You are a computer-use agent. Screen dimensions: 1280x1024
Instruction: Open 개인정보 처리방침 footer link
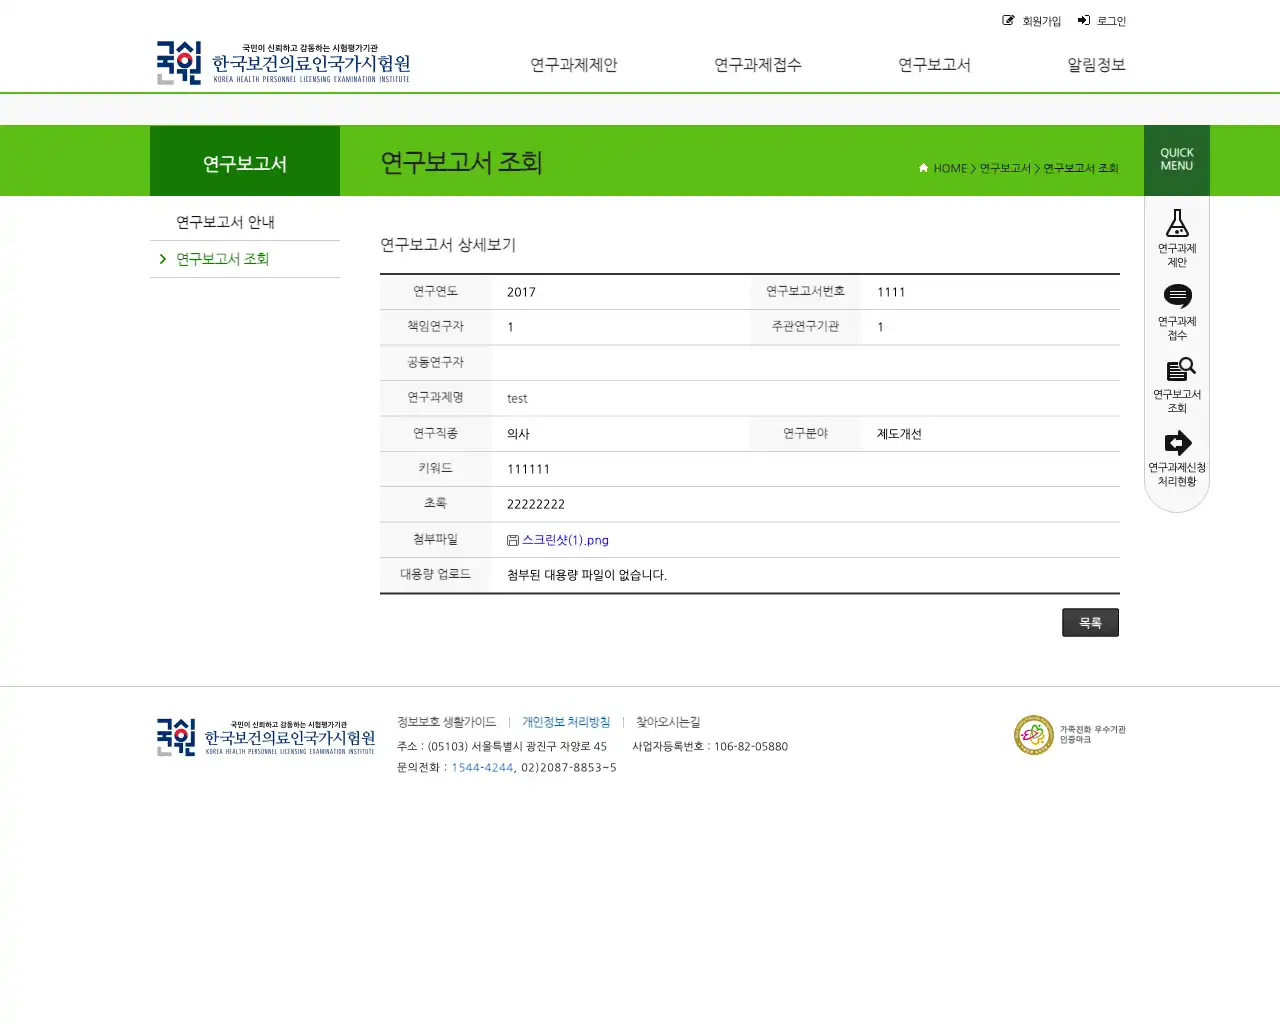(566, 722)
